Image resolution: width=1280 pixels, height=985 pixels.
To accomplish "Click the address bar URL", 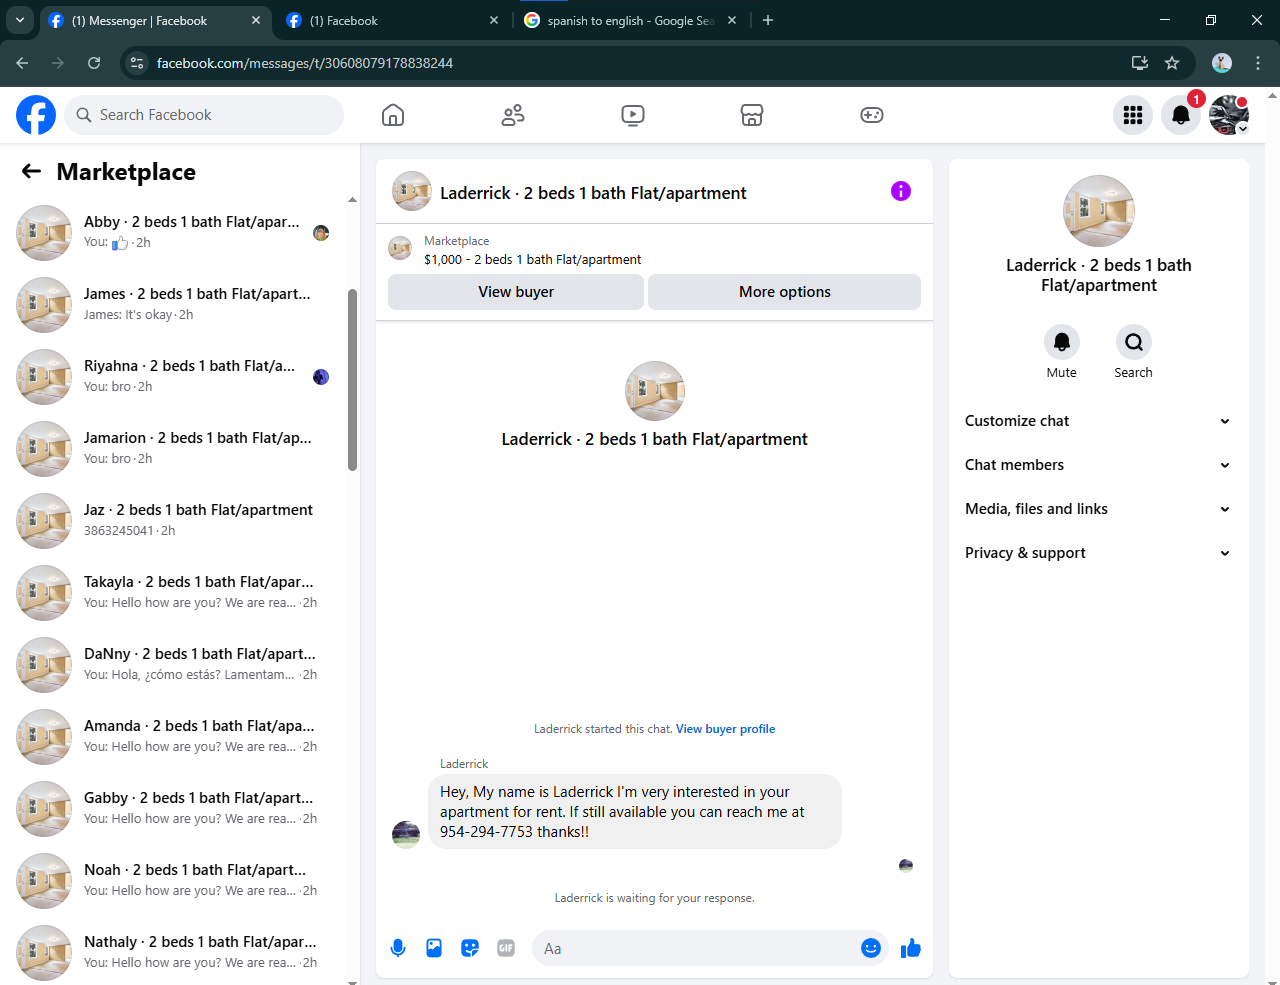I will tap(305, 63).
